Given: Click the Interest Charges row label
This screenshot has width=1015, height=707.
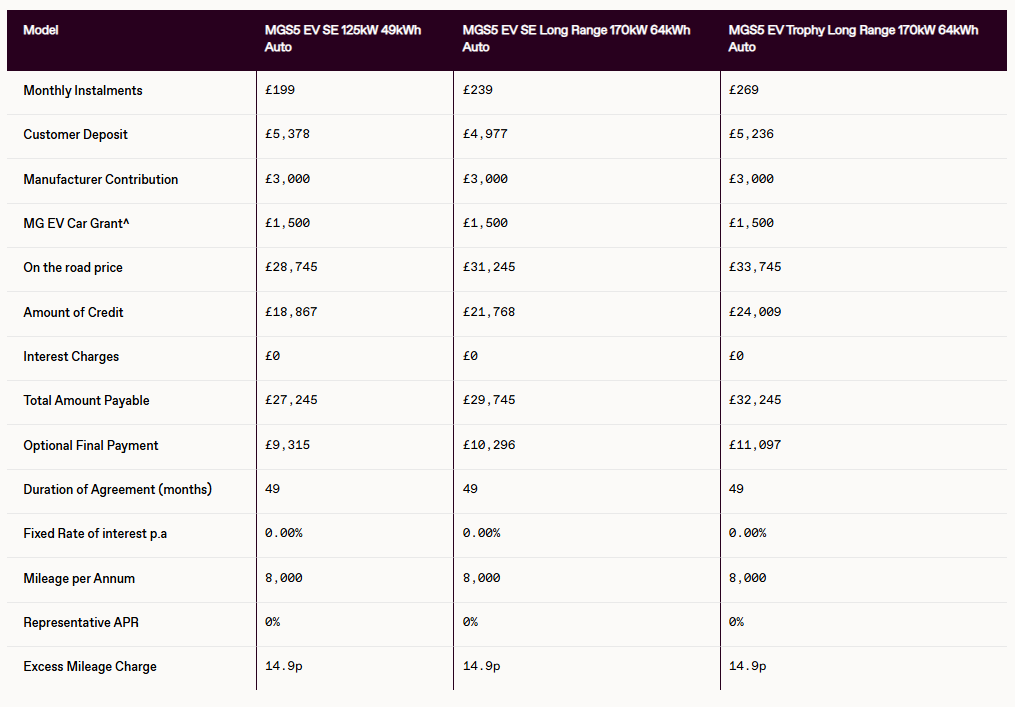Looking at the screenshot, I should coord(71,357).
